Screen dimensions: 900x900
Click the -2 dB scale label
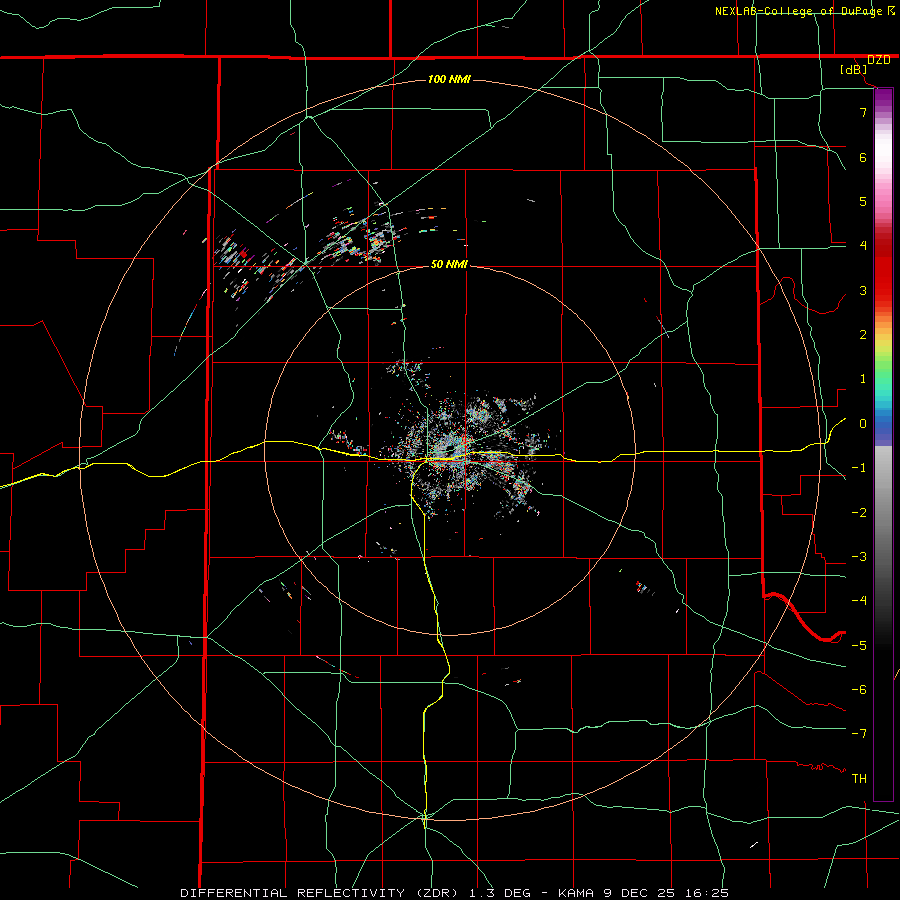(859, 513)
